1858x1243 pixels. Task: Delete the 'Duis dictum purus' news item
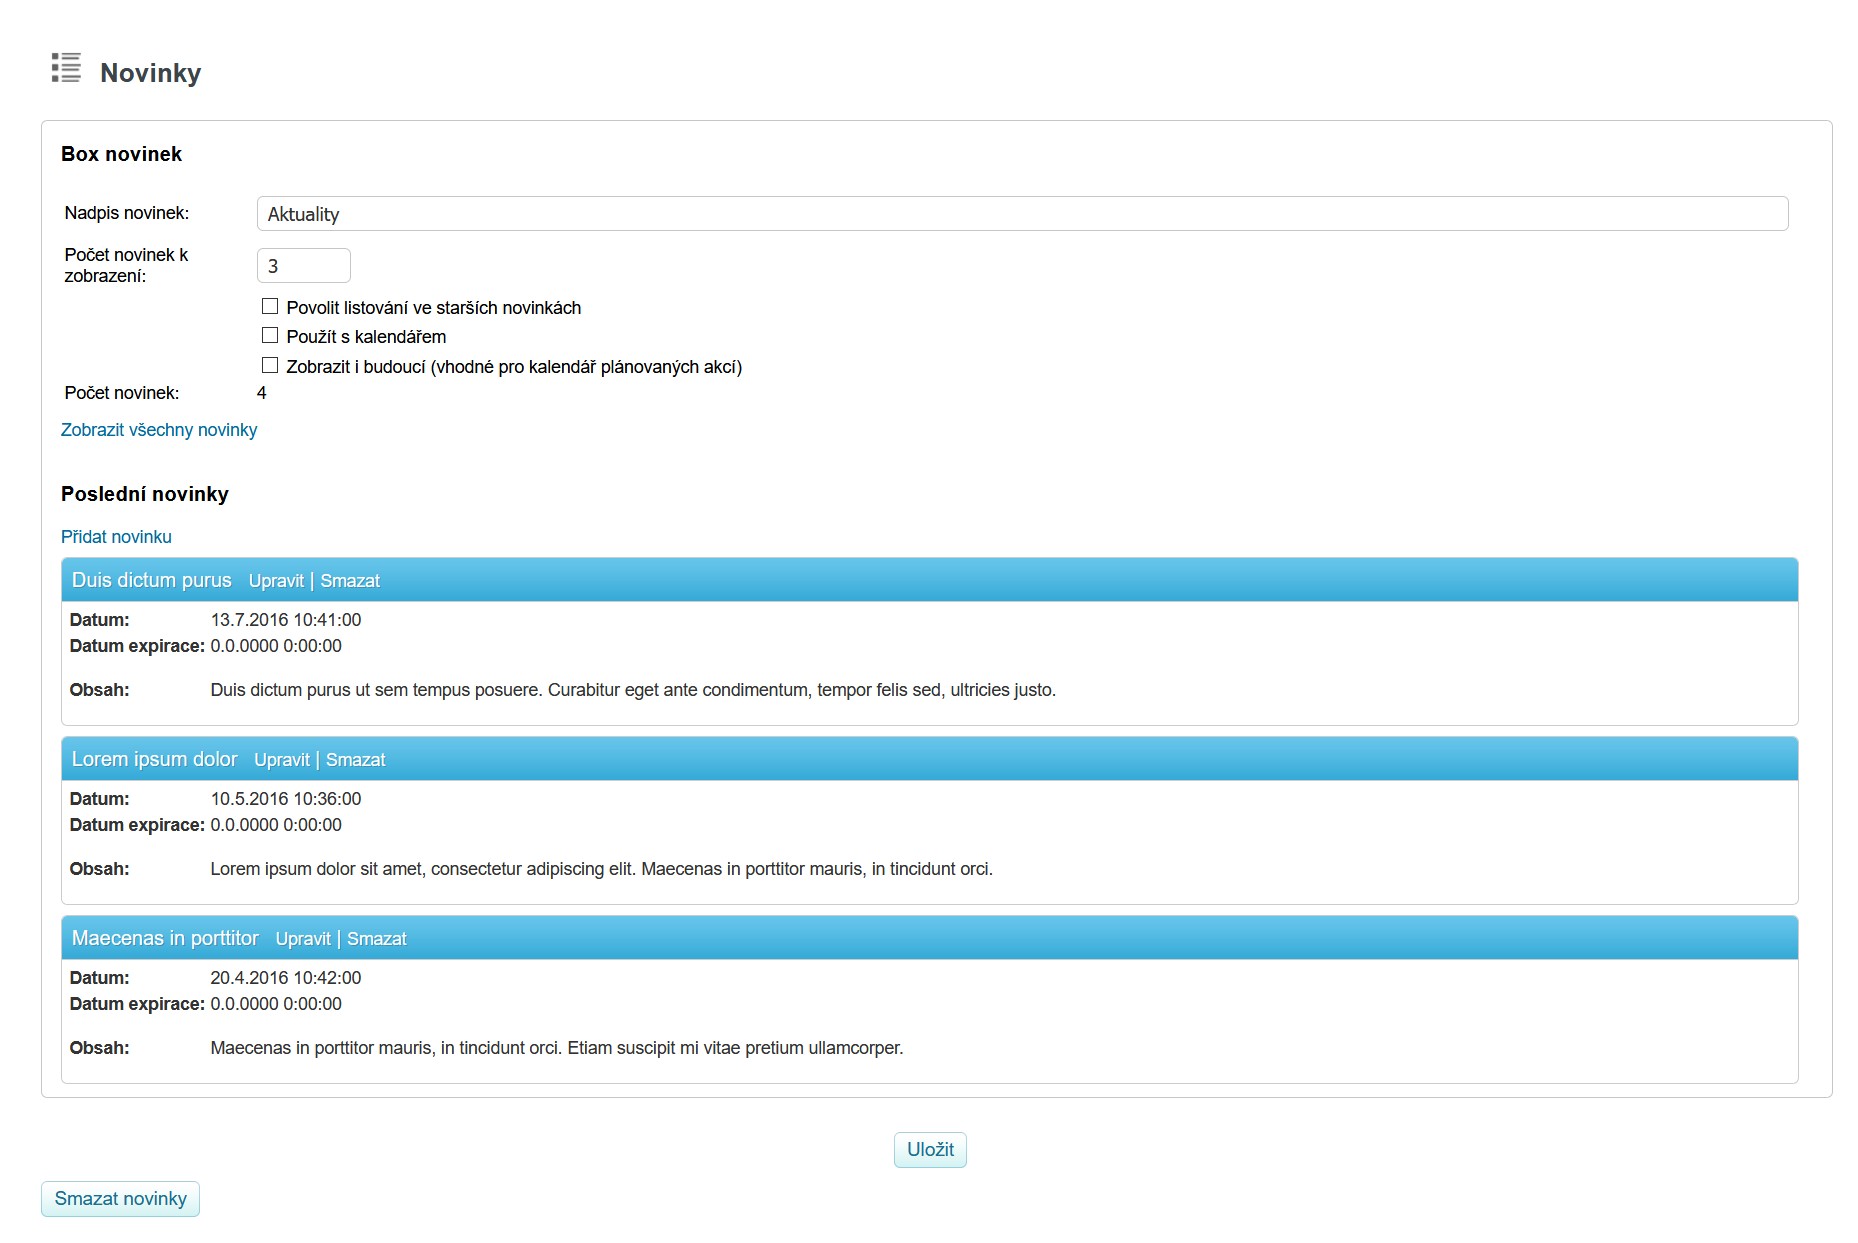point(350,581)
